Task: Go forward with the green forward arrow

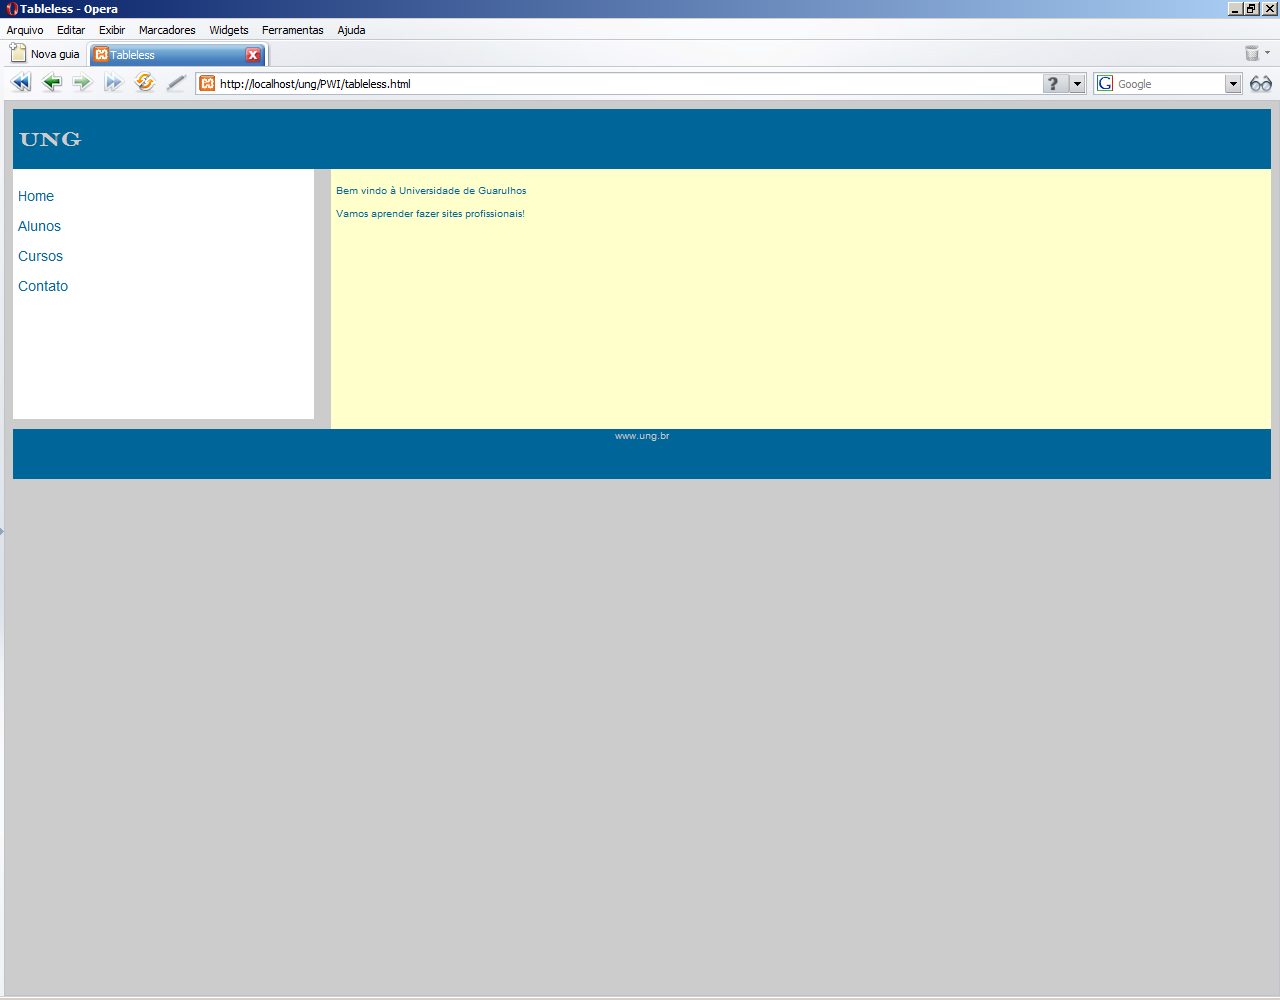Action: (82, 83)
